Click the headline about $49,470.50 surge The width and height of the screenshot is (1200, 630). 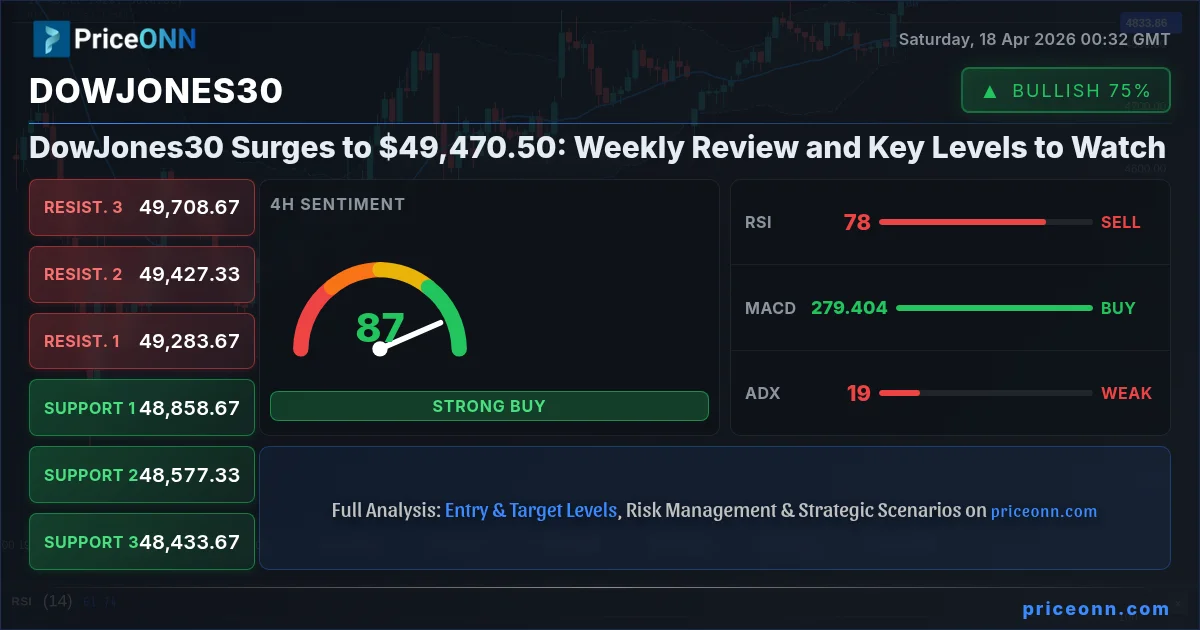click(597, 148)
